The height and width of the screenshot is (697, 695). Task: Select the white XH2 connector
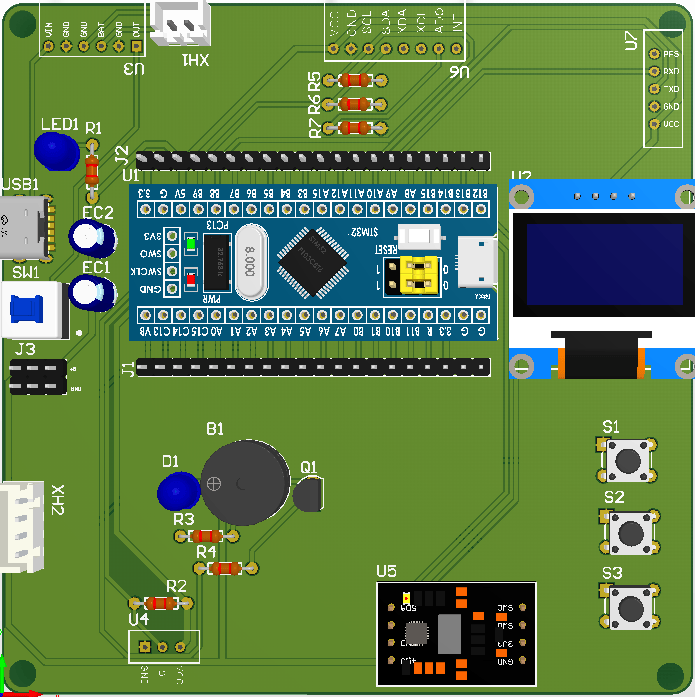22,527
